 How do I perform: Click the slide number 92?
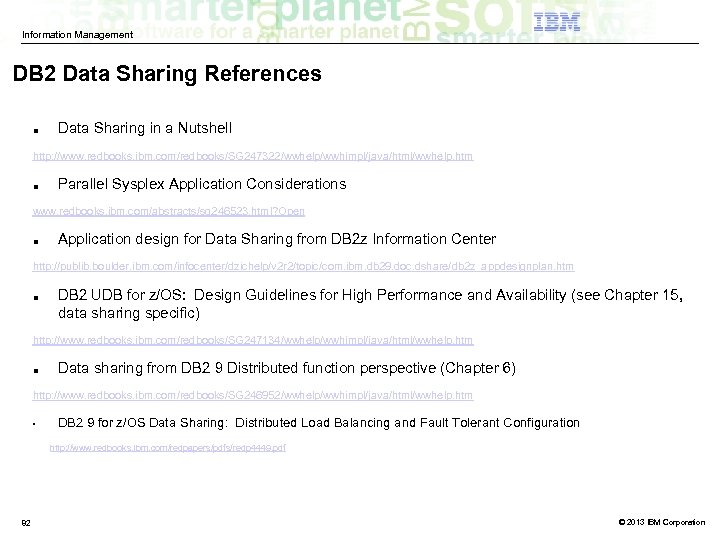(x=26, y=523)
